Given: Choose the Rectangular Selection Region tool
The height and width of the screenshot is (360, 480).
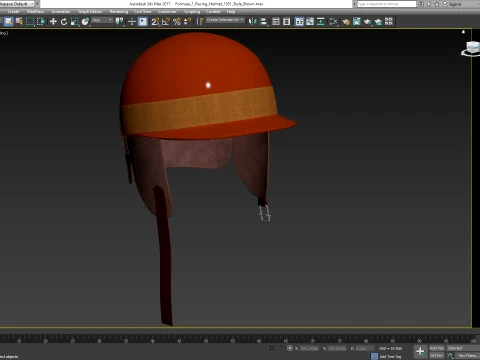Looking at the screenshot, I should coord(30,22).
